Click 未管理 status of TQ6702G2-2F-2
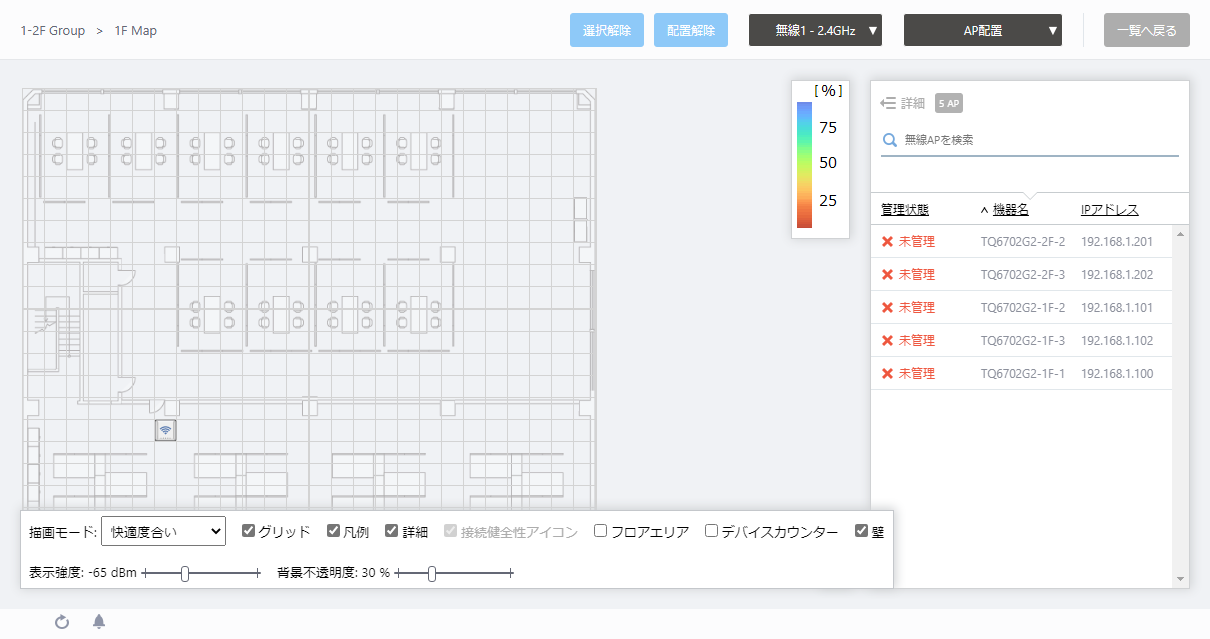The width and height of the screenshot is (1210, 639). 917,241
